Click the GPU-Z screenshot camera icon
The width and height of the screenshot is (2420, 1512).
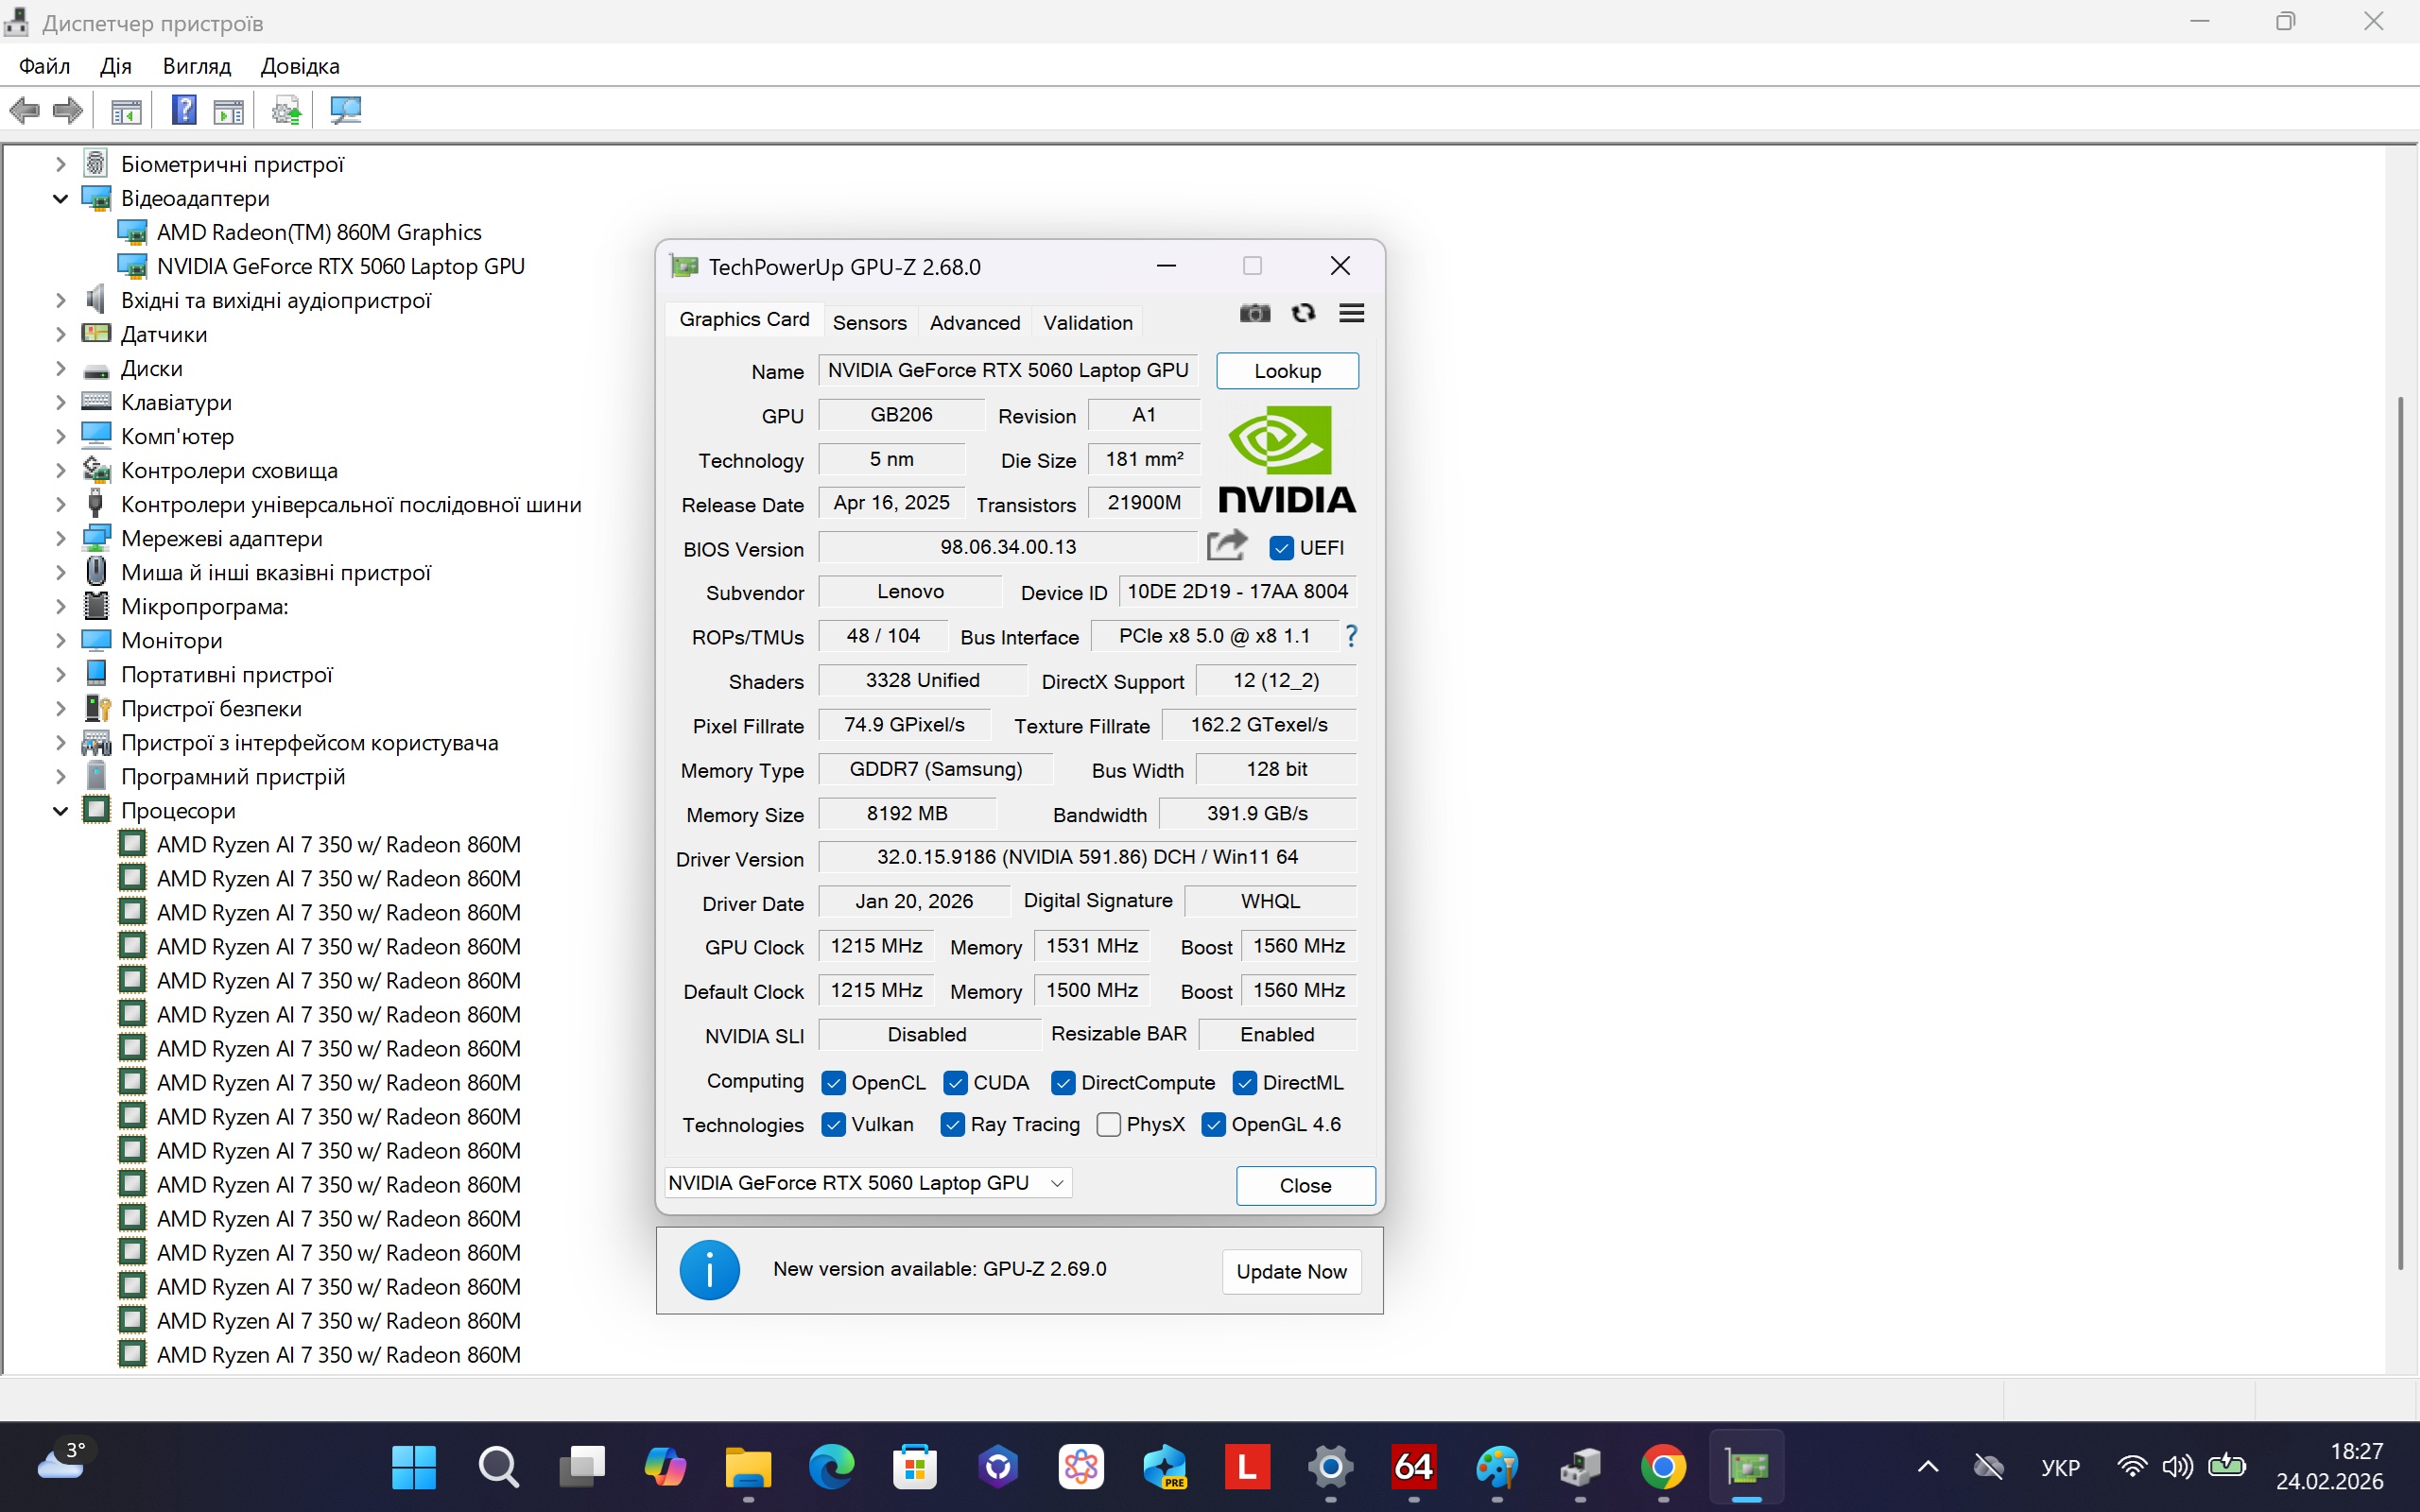1254,314
